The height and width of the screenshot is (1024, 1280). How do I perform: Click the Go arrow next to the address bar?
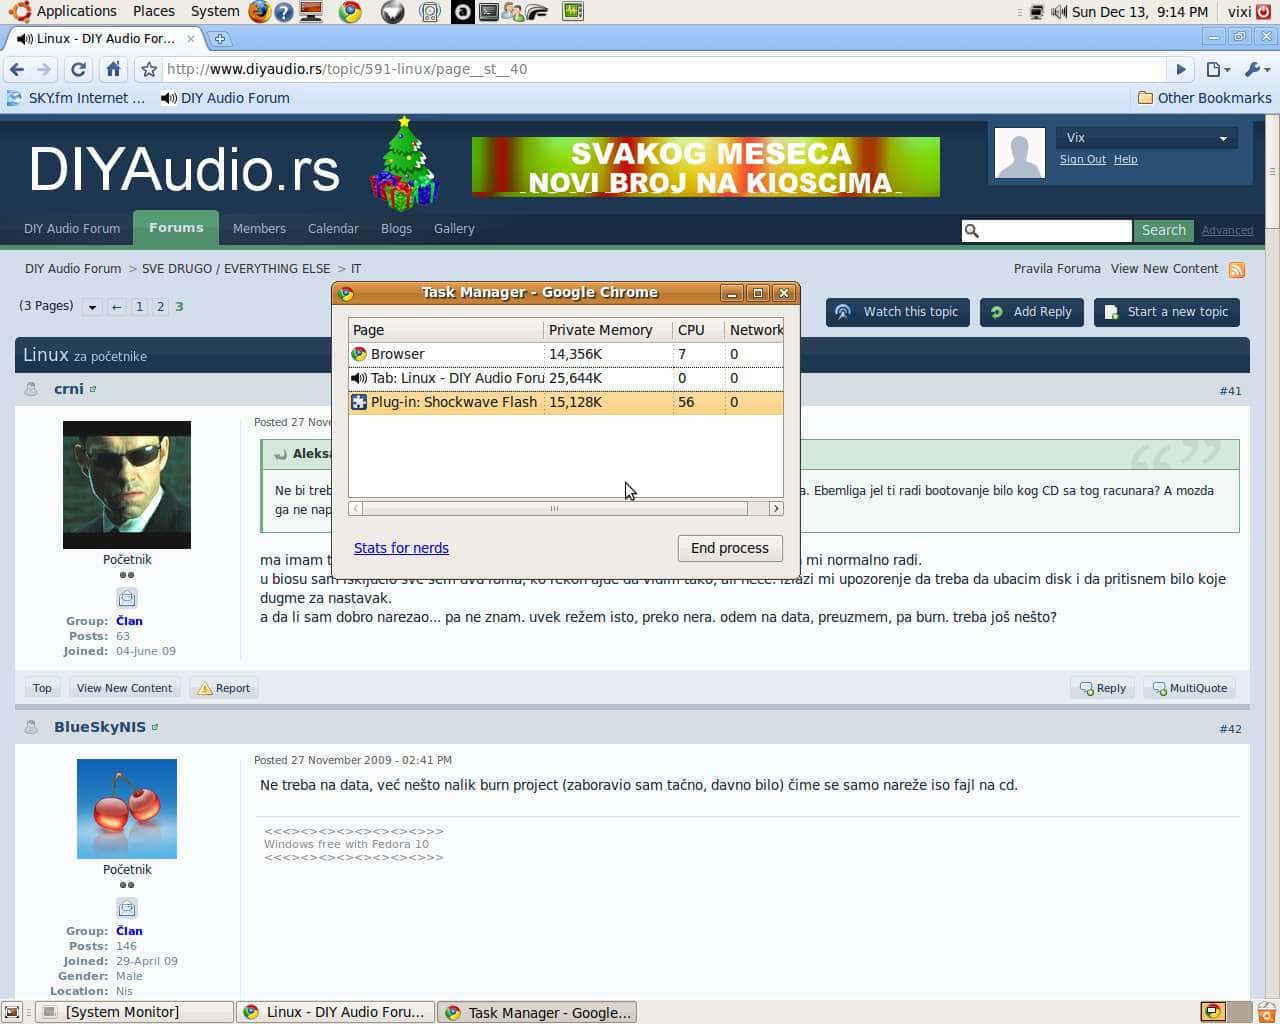(1181, 69)
